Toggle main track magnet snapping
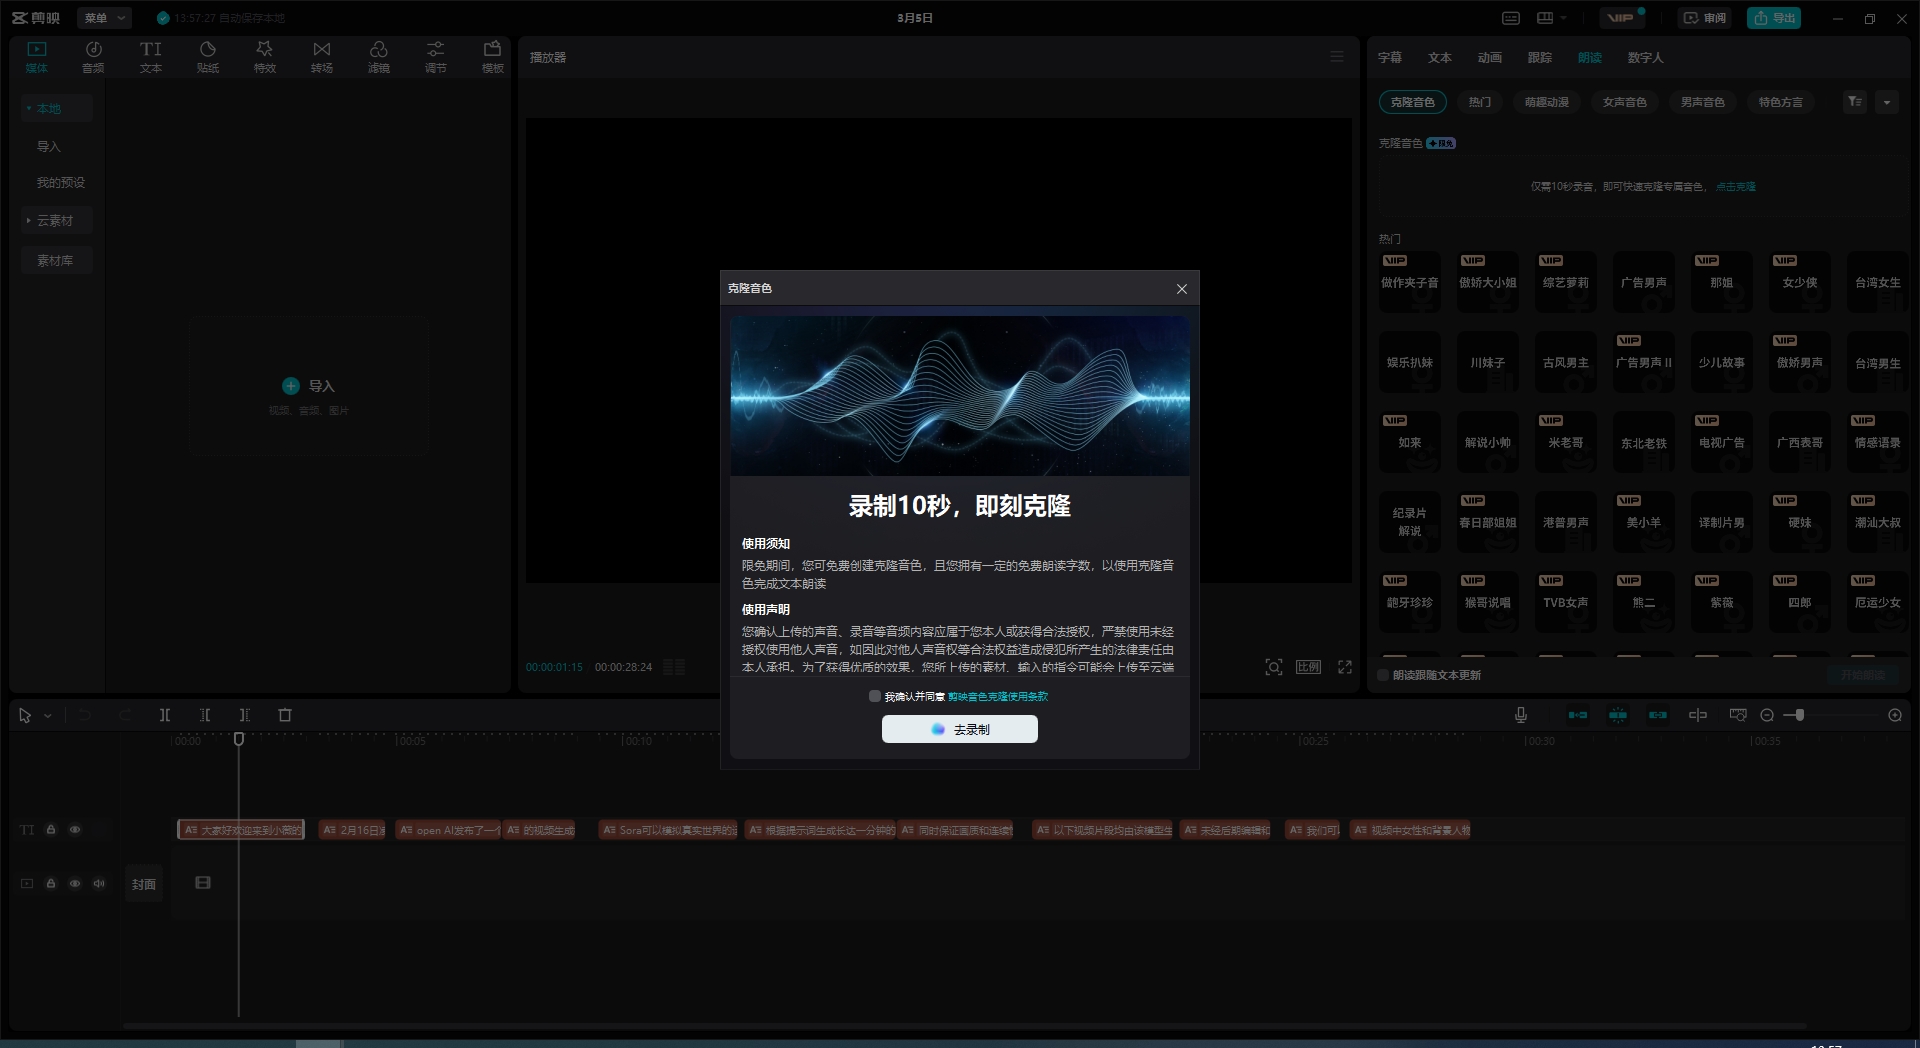This screenshot has width=1920, height=1048. (x=1578, y=715)
